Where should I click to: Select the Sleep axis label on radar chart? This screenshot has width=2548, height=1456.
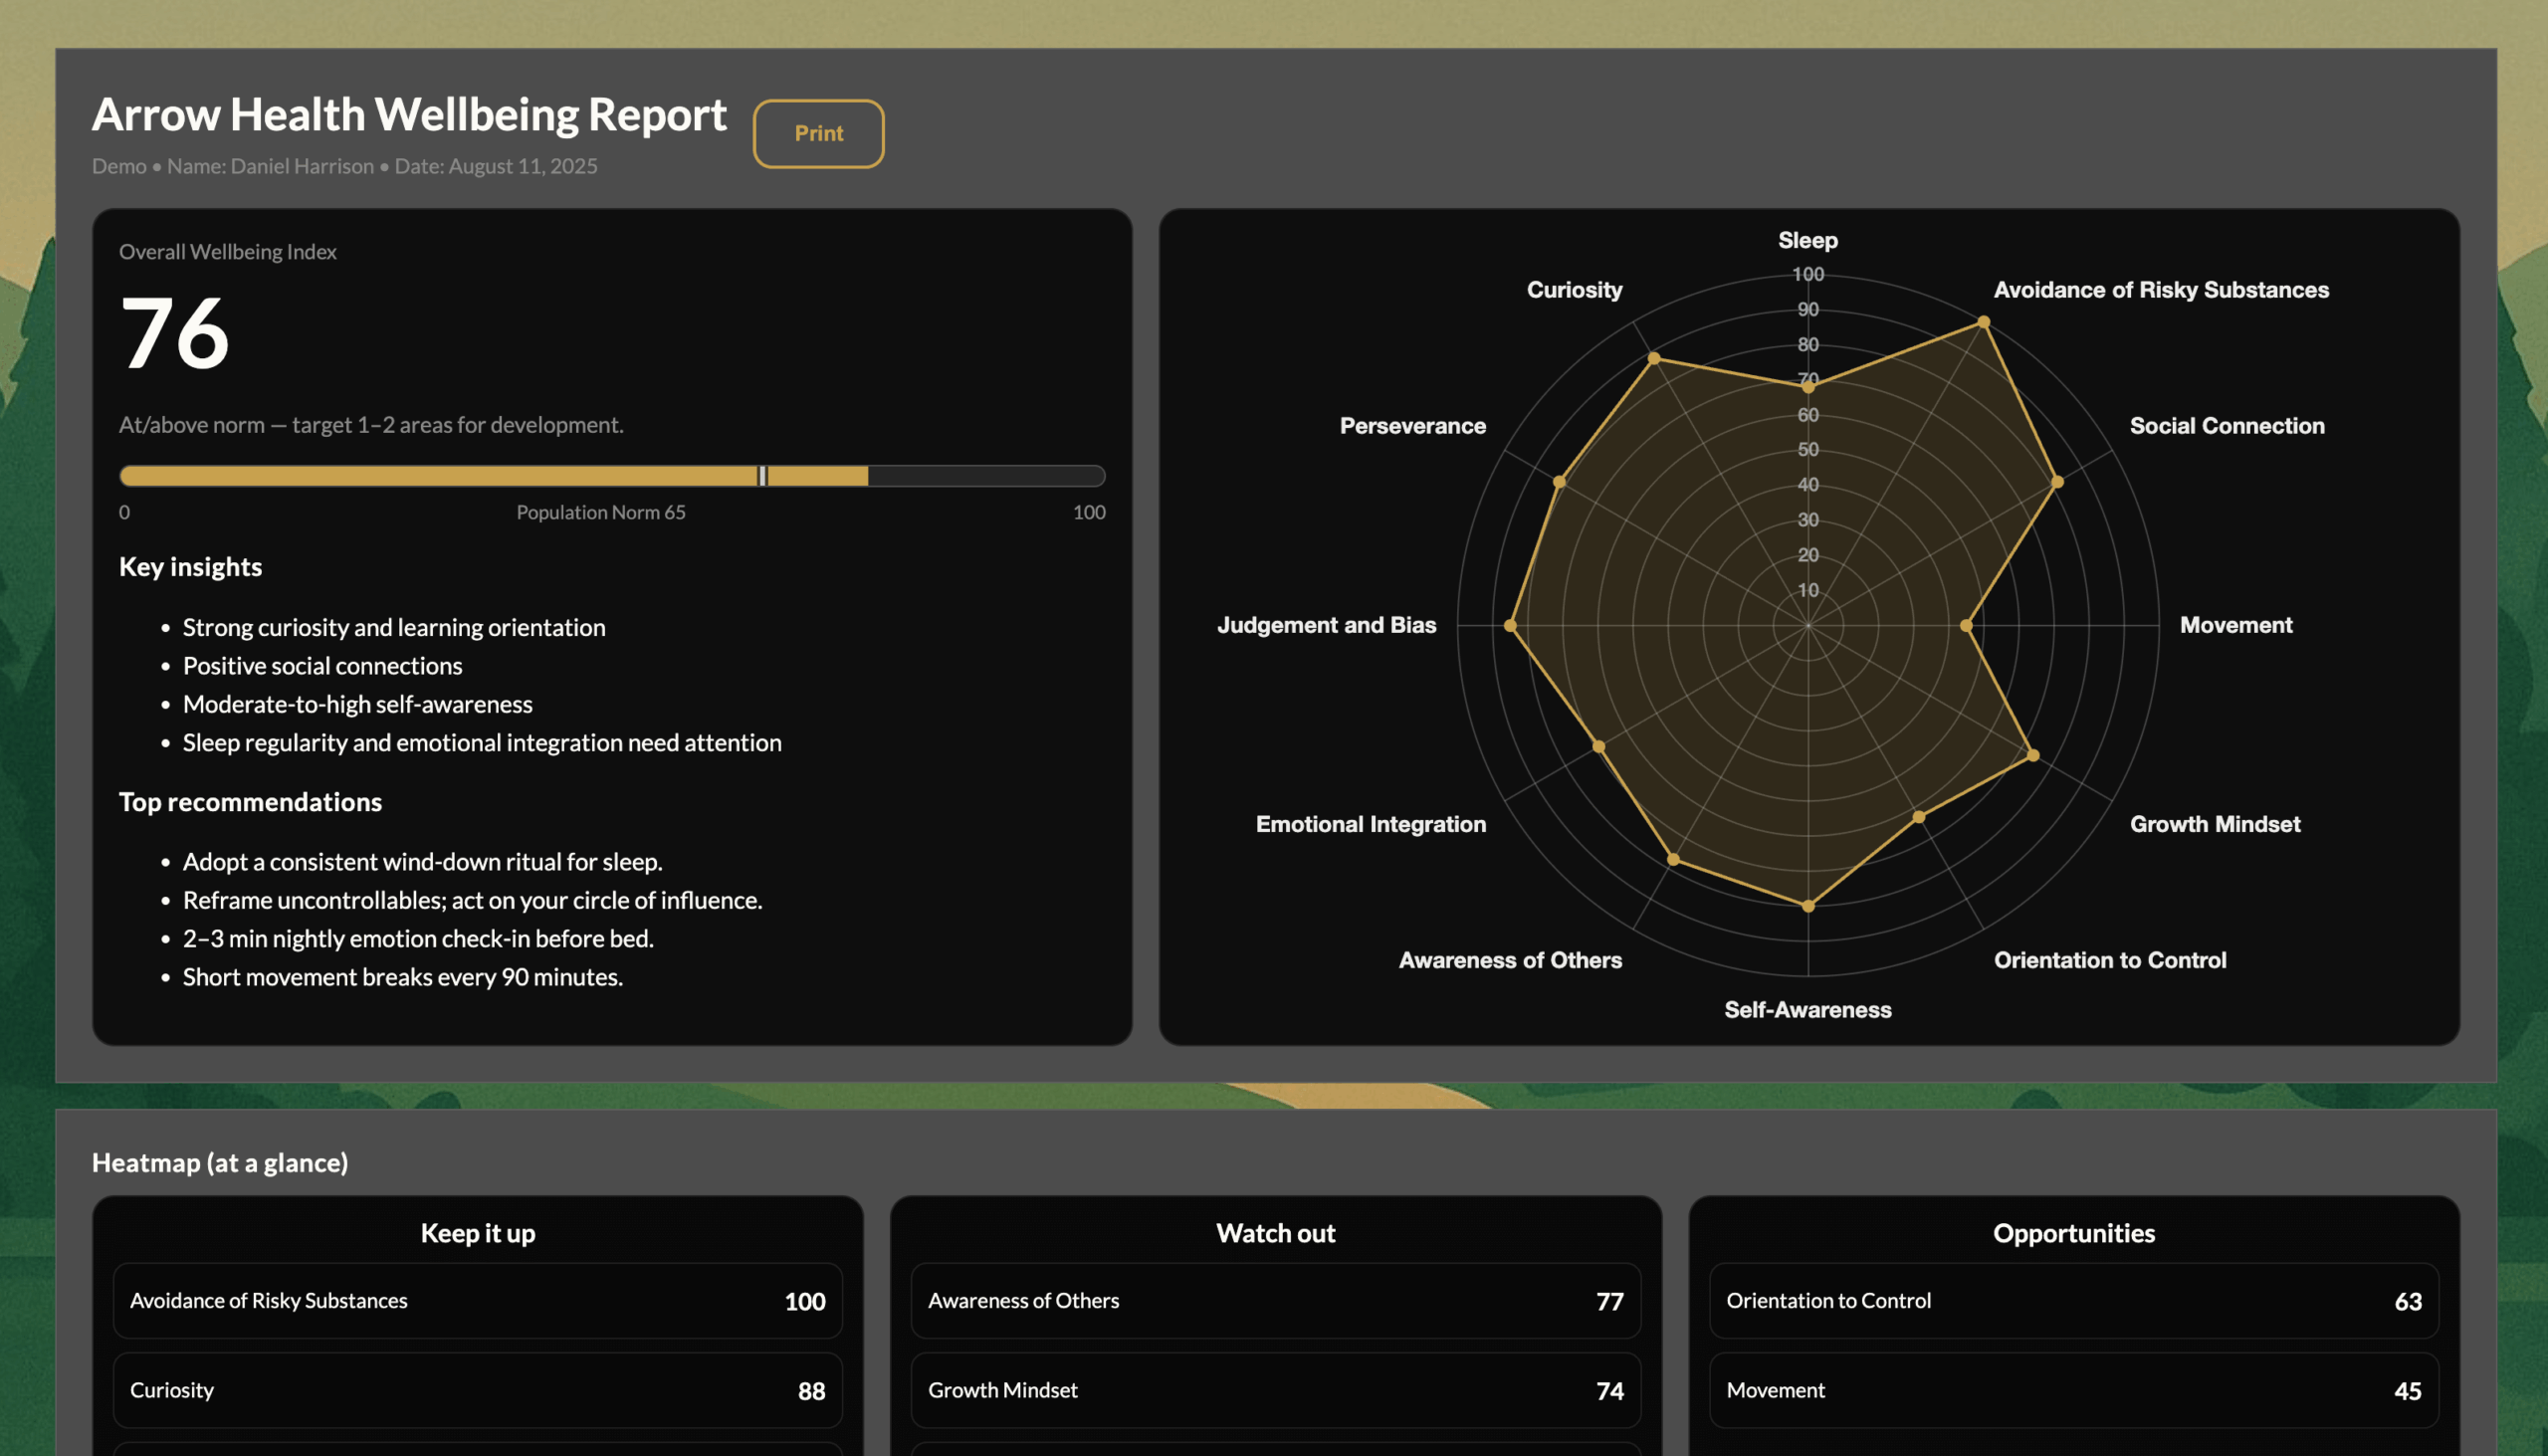(1806, 240)
